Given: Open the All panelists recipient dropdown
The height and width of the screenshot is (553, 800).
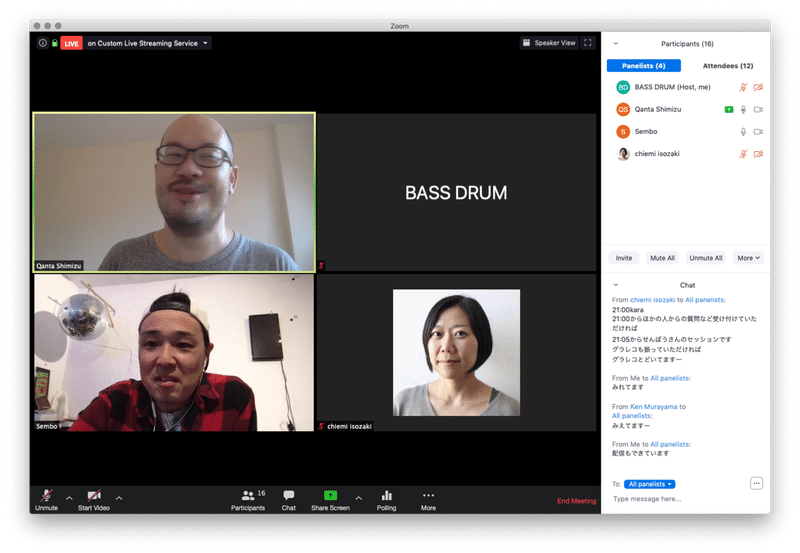Looking at the screenshot, I should 649,485.
